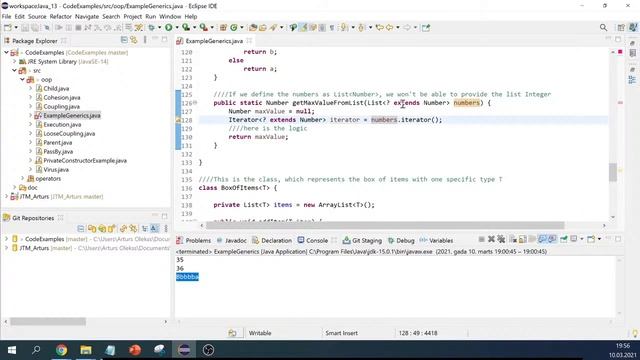Open the Source menu

click(x=37, y=16)
